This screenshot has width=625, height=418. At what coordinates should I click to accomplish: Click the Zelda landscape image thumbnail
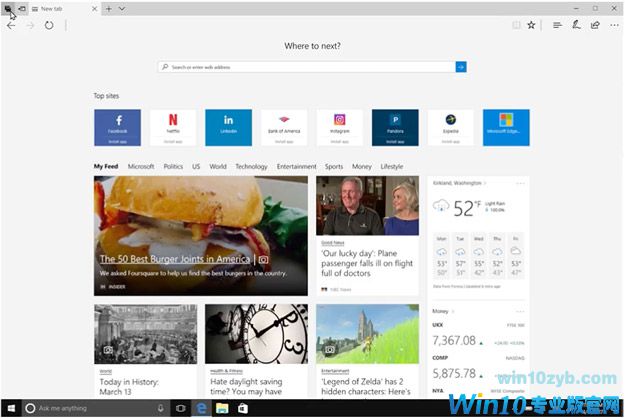(368, 334)
